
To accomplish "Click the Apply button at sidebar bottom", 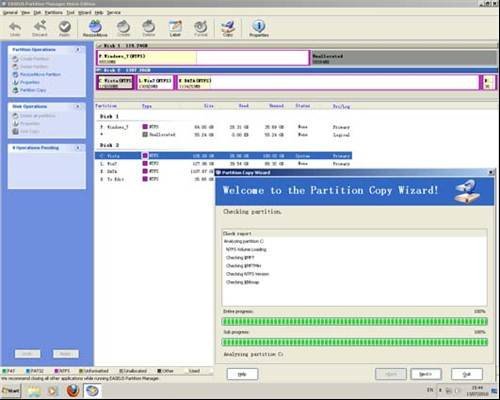I will (66, 354).
